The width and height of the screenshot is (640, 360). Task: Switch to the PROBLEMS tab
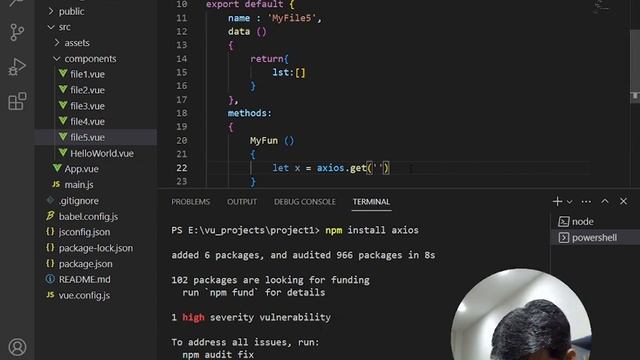click(x=191, y=202)
